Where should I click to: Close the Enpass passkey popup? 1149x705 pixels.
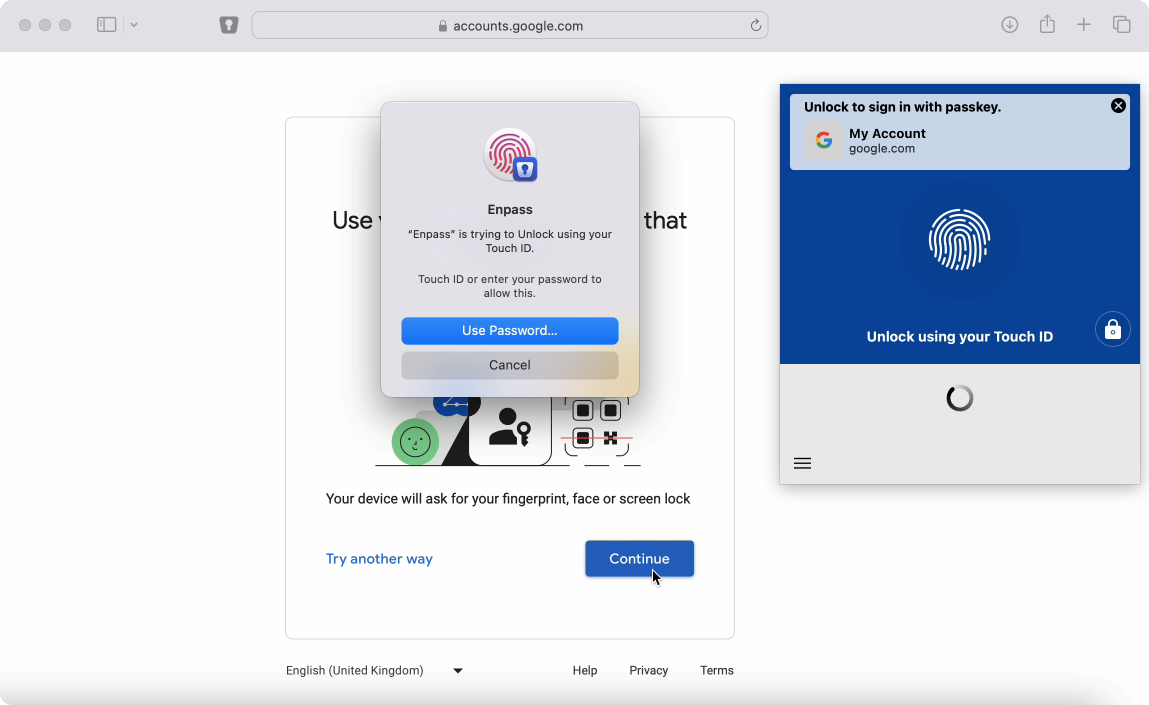tap(1118, 106)
